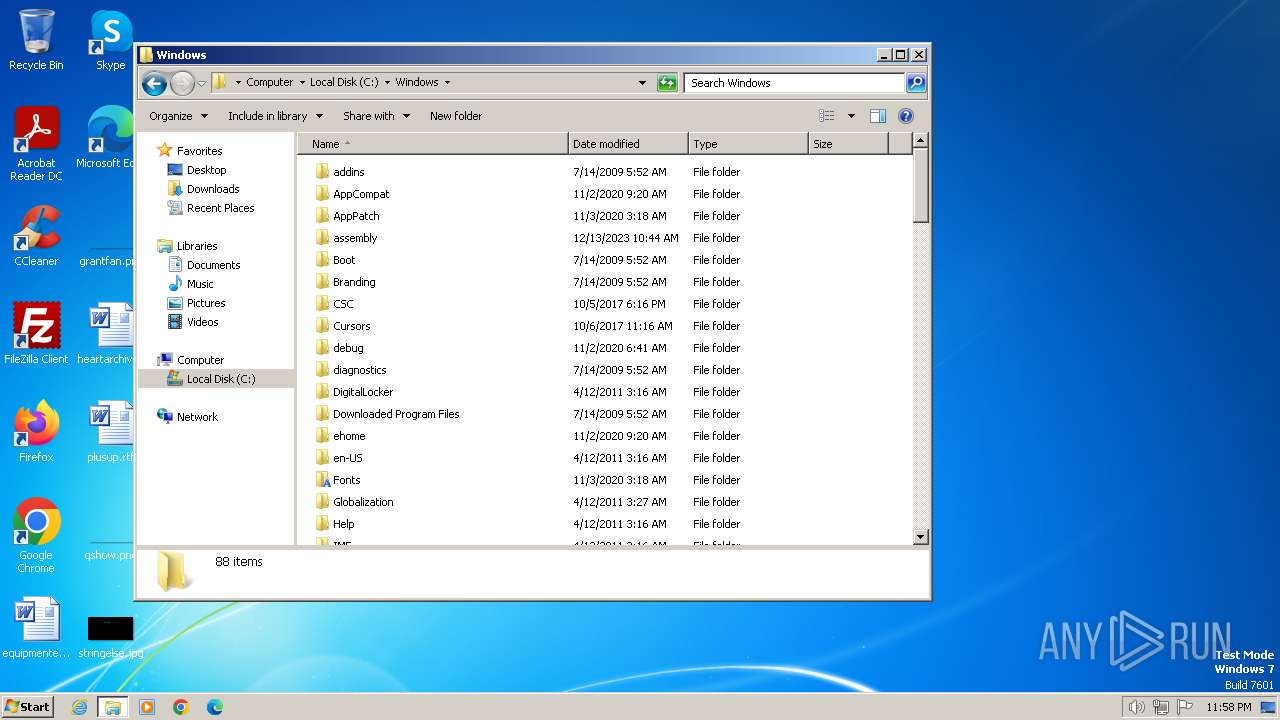Click into the Search Windows field
The width and height of the screenshot is (1280, 720).
pos(795,83)
